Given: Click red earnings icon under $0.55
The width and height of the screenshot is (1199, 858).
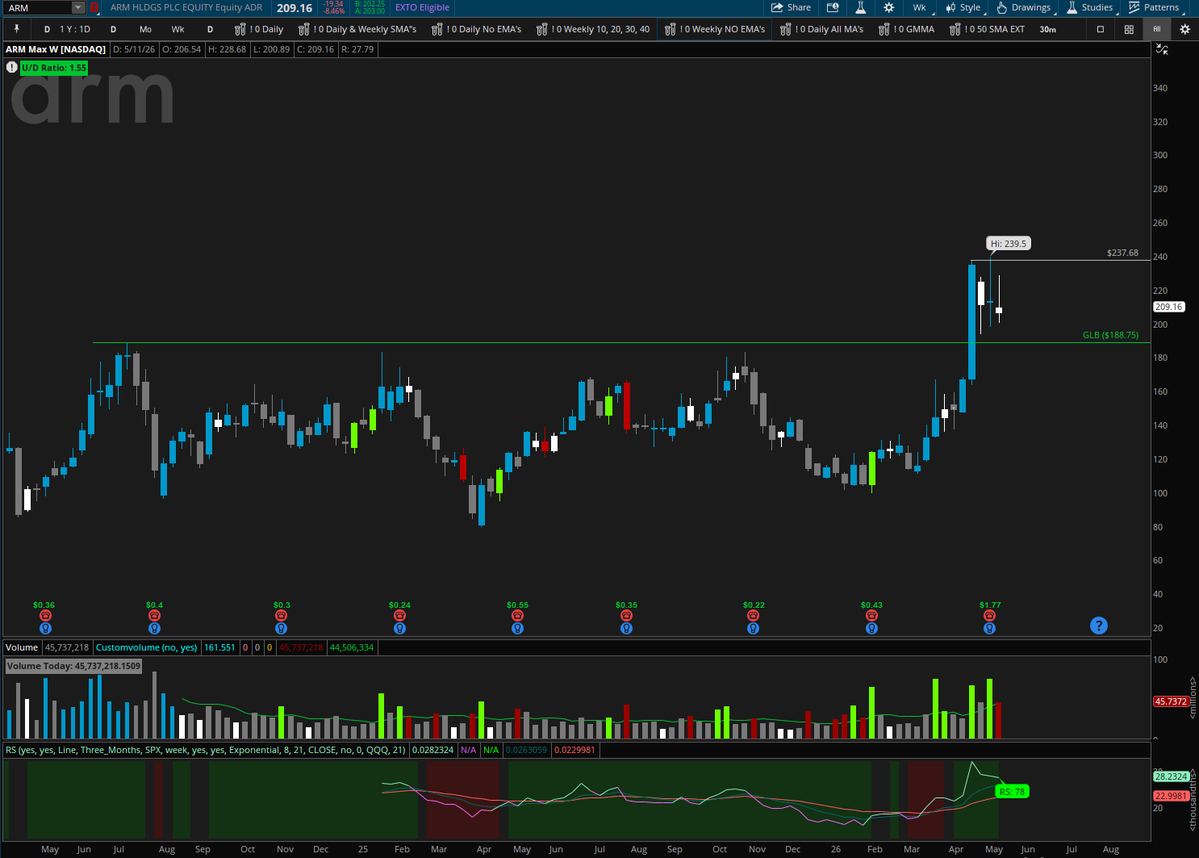Looking at the screenshot, I should tap(518, 616).
